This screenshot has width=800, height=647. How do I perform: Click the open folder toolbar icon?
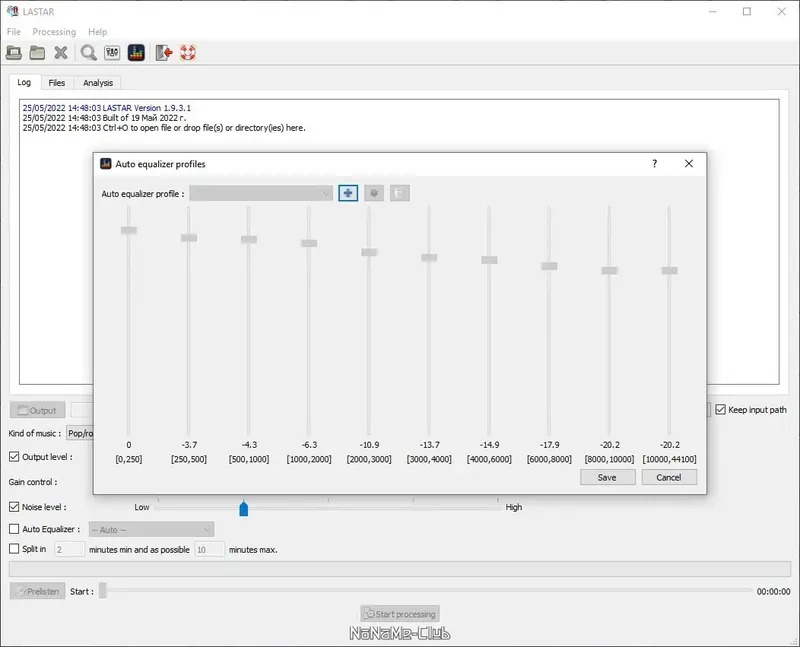tap(37, 53)
